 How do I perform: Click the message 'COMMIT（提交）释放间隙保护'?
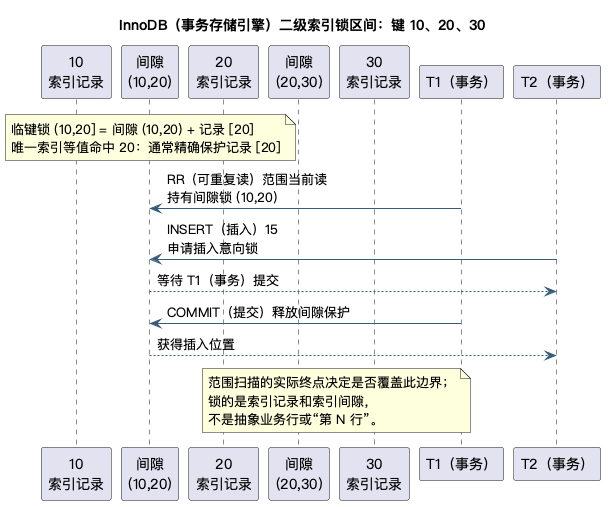[x=258, y=312]
